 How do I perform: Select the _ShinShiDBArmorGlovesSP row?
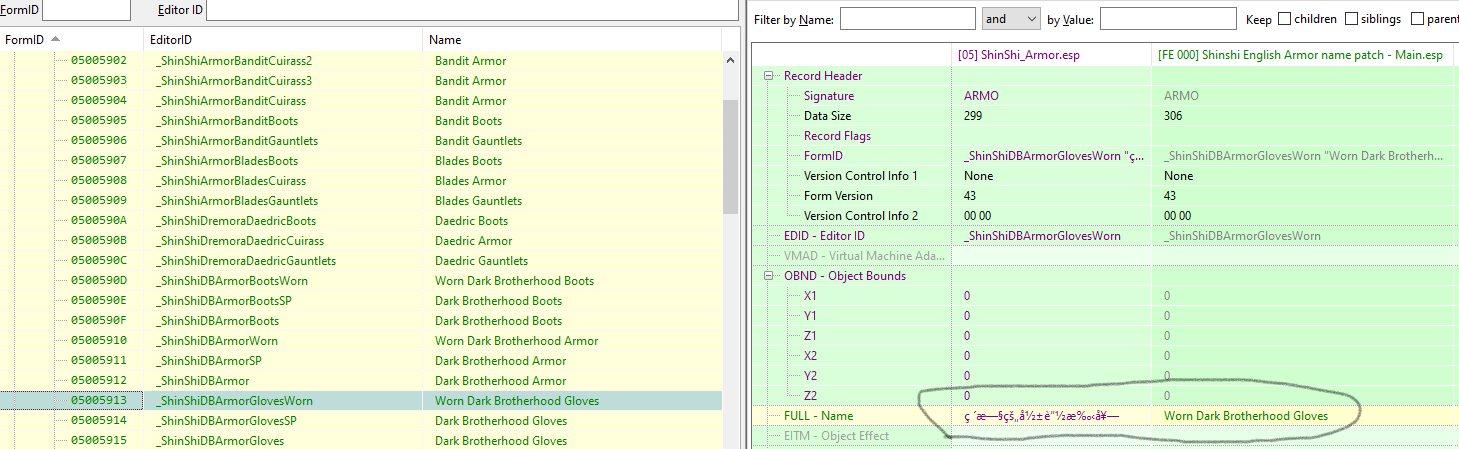click(360, 421)
